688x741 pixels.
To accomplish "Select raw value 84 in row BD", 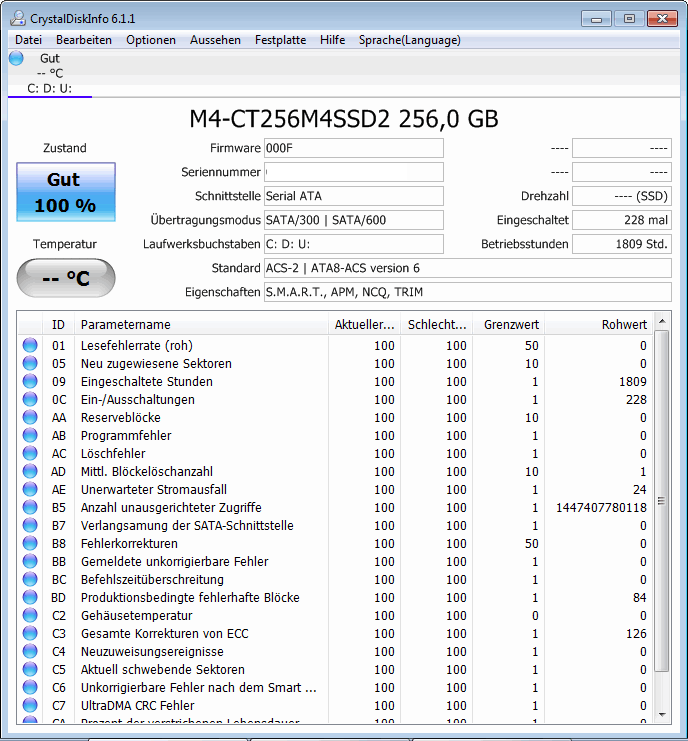I will tap(640, 597).
